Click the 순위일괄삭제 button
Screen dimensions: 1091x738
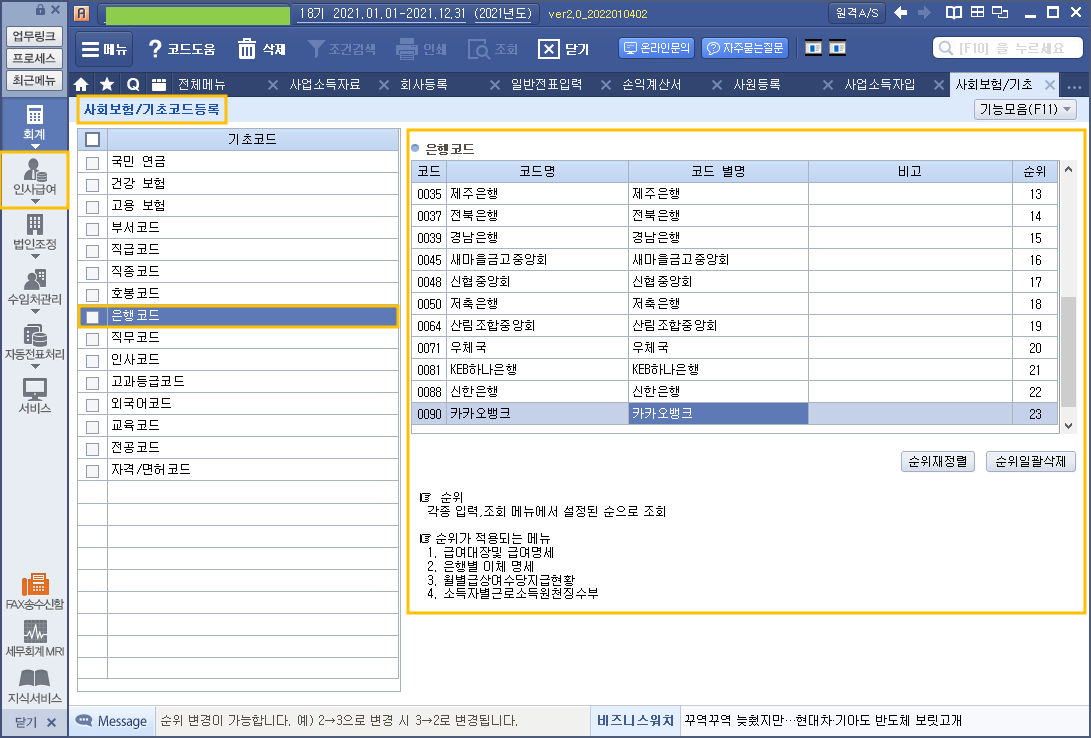pos(1030,461)
